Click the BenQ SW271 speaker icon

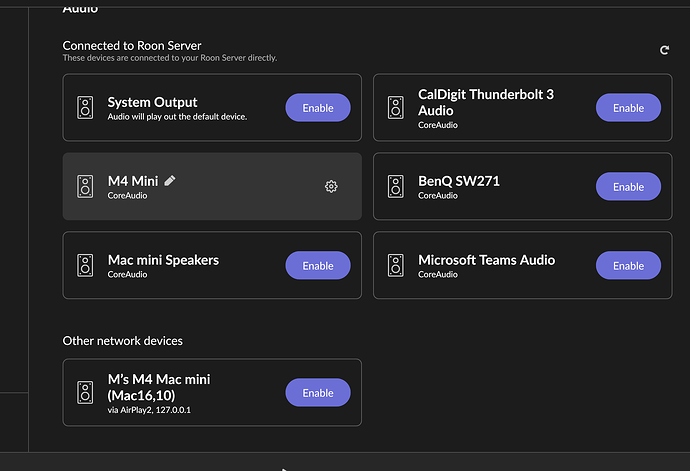point(396,187)
